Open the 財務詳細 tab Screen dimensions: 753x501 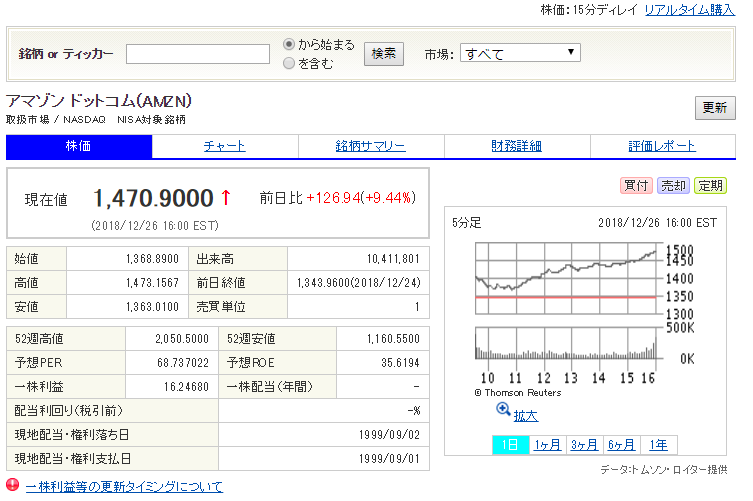(x=516, y=146)
